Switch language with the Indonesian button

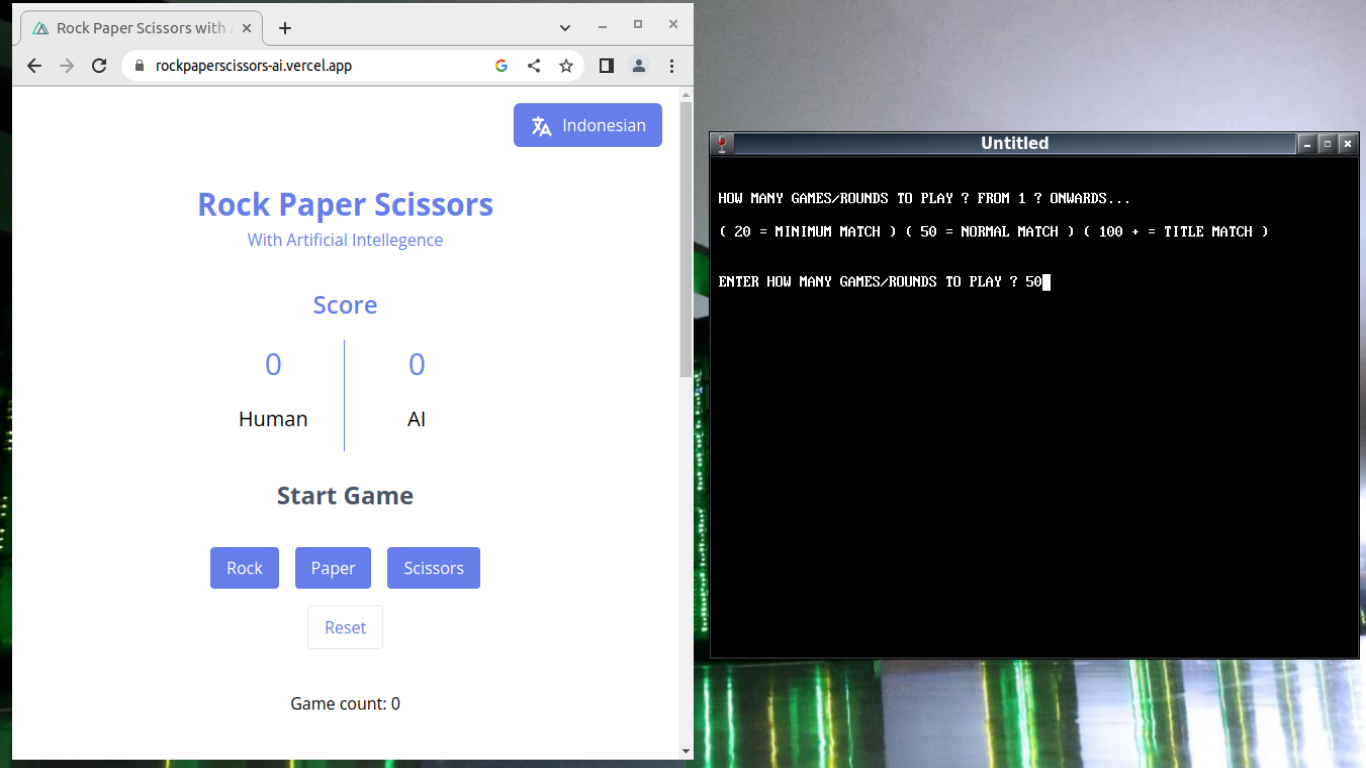click(588, 125)
